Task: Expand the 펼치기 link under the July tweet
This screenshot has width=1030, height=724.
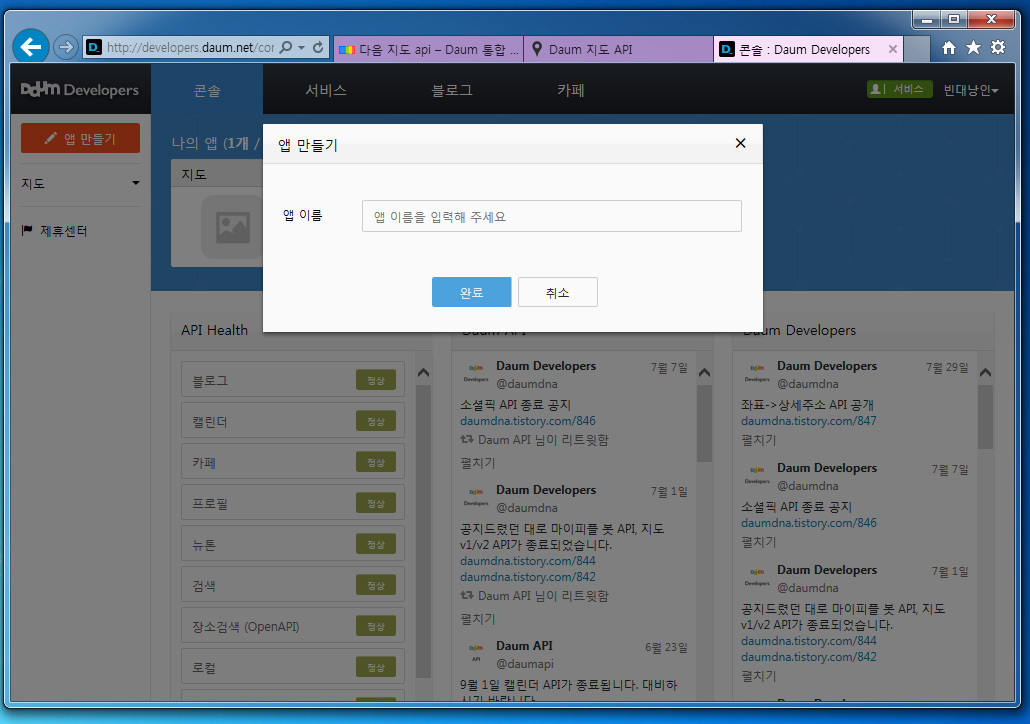Action: pos(477,462)
